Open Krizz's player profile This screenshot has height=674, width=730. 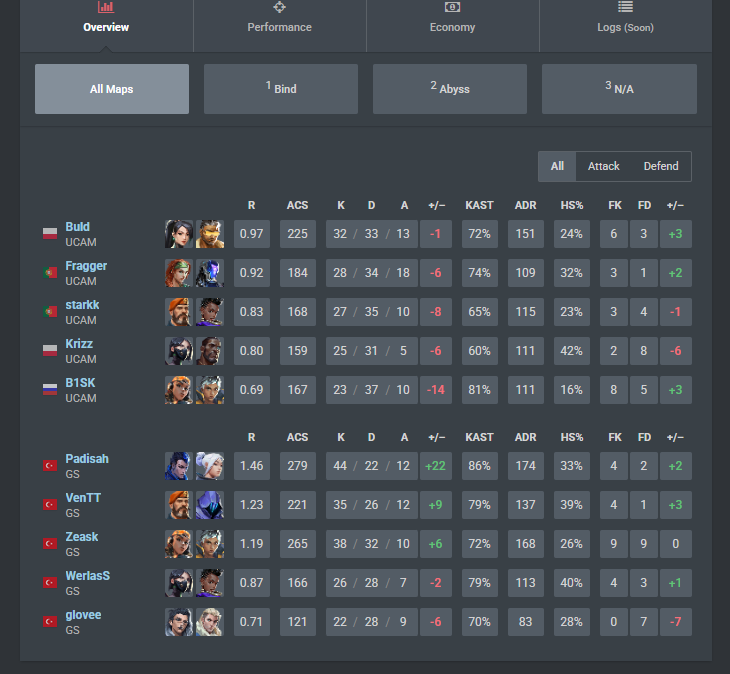pos(79,344)
